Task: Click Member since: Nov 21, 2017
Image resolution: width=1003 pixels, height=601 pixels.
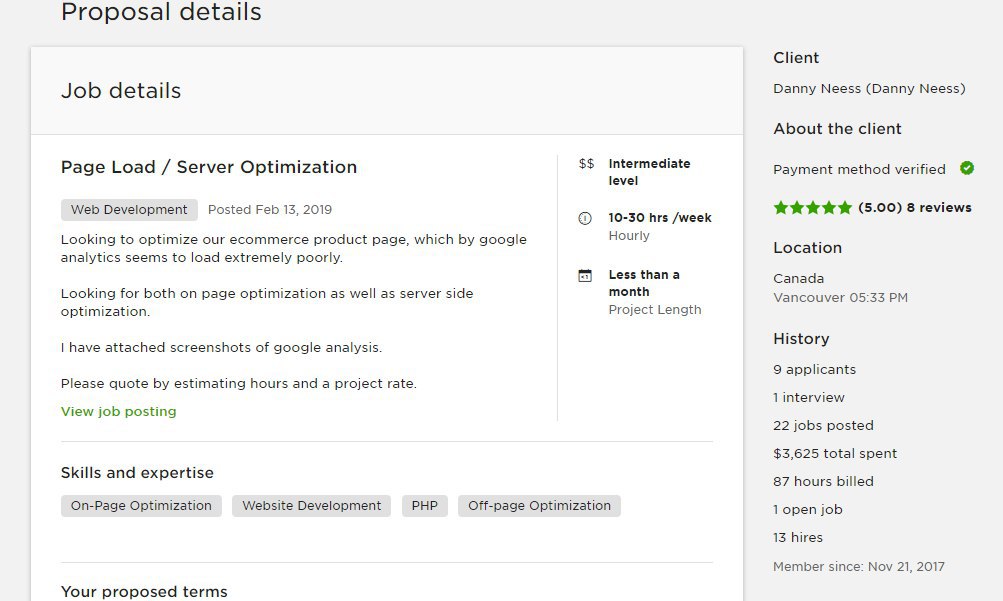Action: pyautogui.click(x=858, y=566)
